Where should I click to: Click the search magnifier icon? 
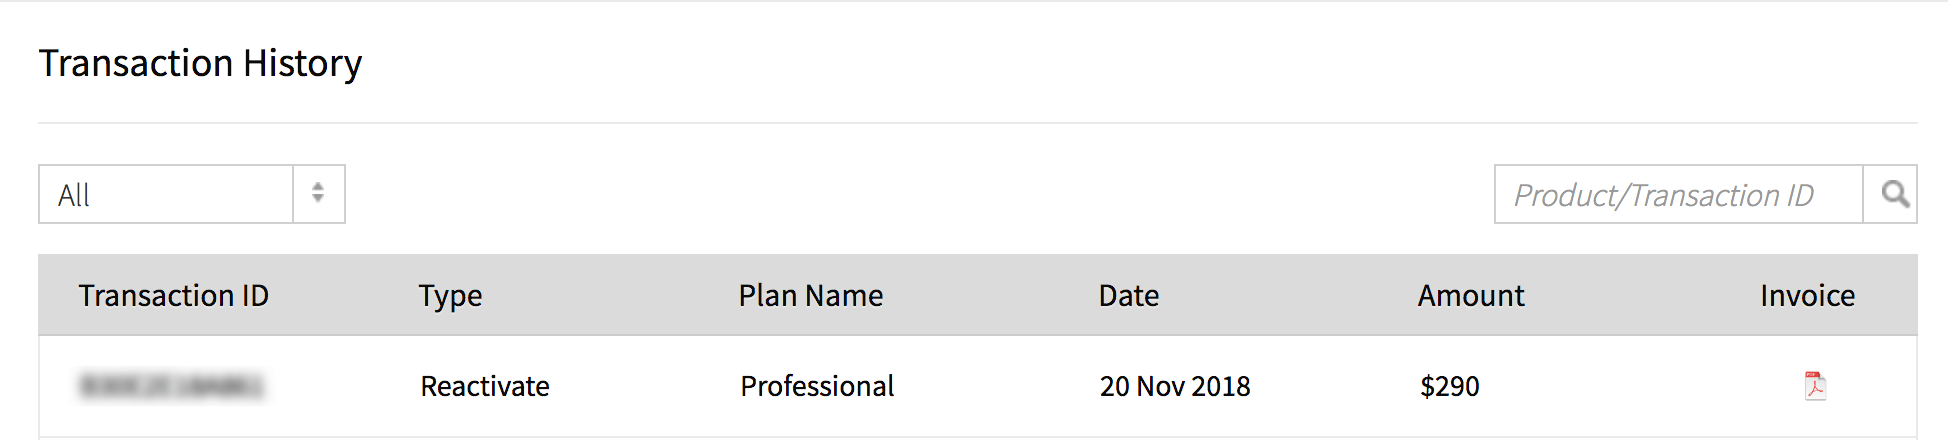1892,194
